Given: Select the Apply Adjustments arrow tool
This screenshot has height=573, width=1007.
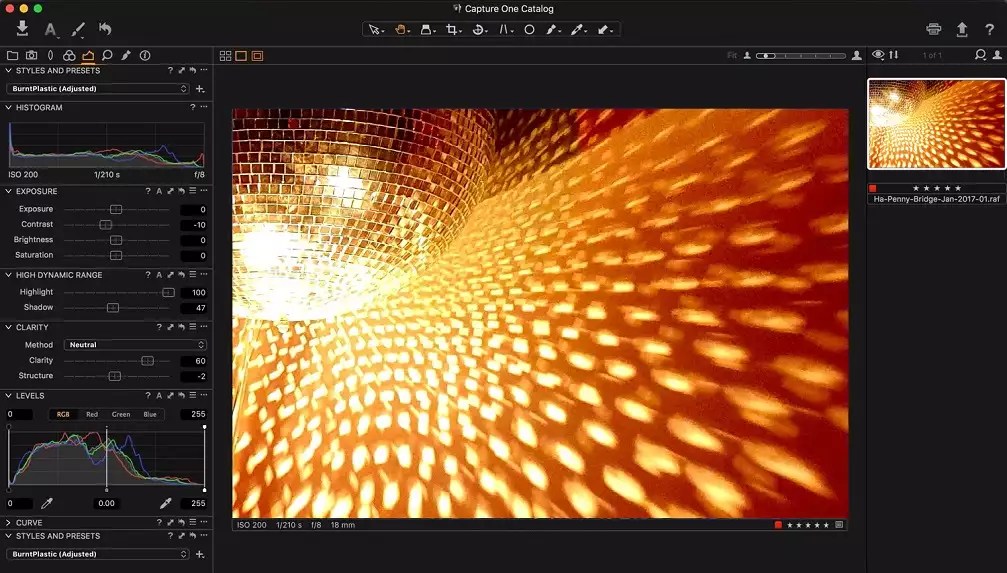Looking at the screenshot, I should [x=604, y=30].
